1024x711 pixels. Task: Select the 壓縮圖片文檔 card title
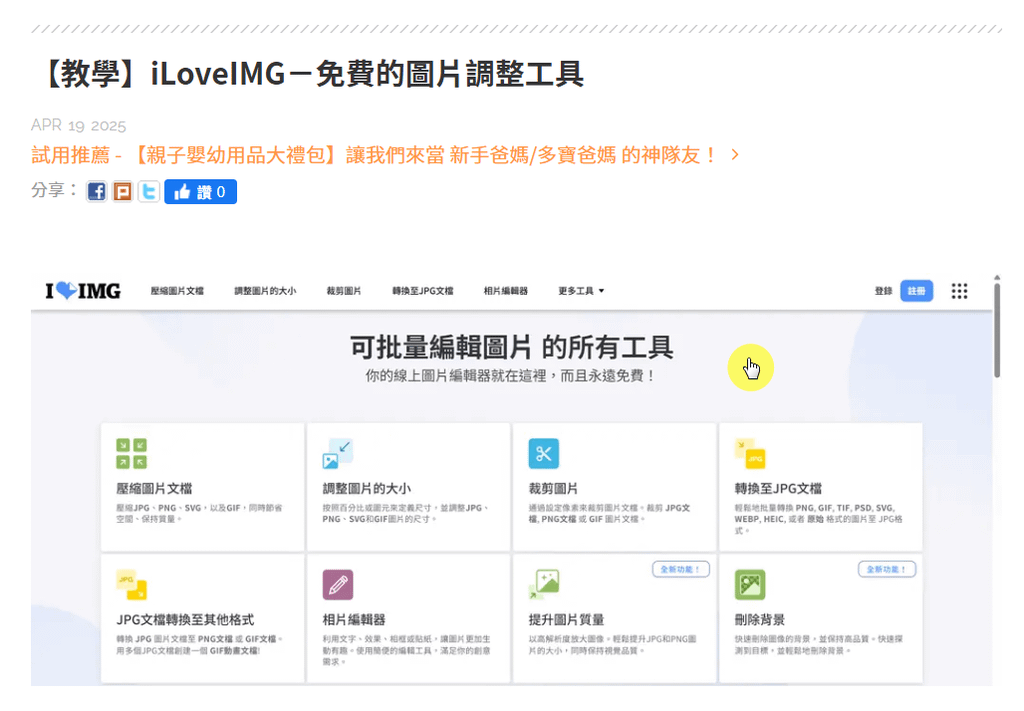(x=154, y=489)
